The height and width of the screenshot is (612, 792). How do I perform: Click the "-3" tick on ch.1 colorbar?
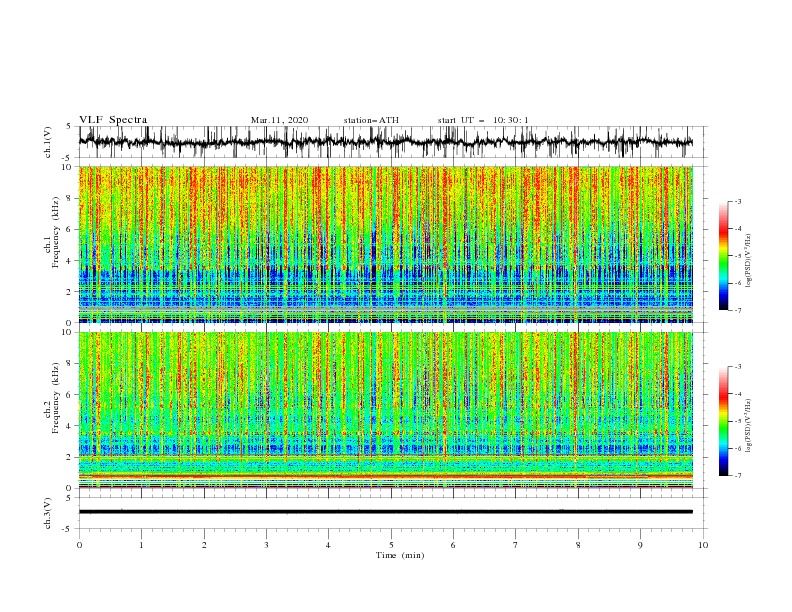point(738,201)
